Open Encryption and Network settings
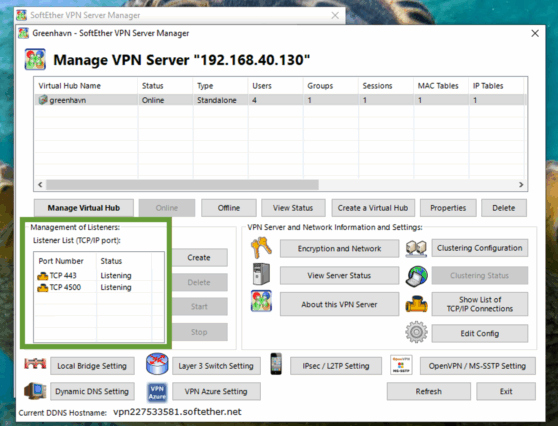This screenshot has width=558, height=426. click(x=339, y=248)
